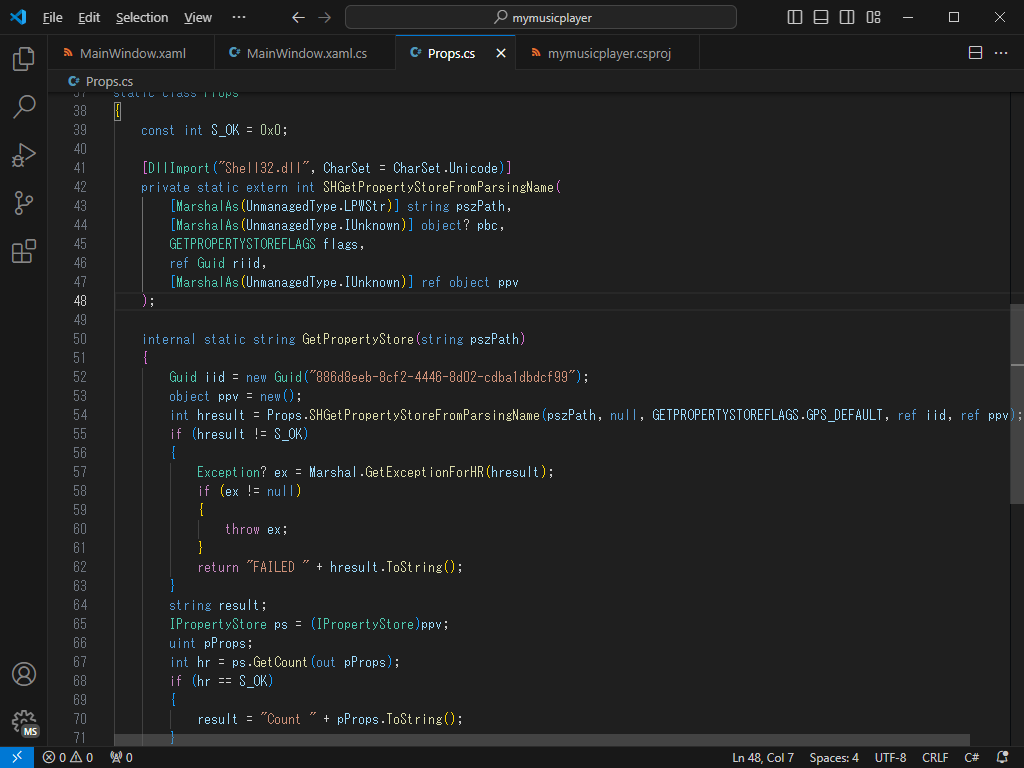
Task: Toggle the bottom panel layout icon
Action: (821, 18)
